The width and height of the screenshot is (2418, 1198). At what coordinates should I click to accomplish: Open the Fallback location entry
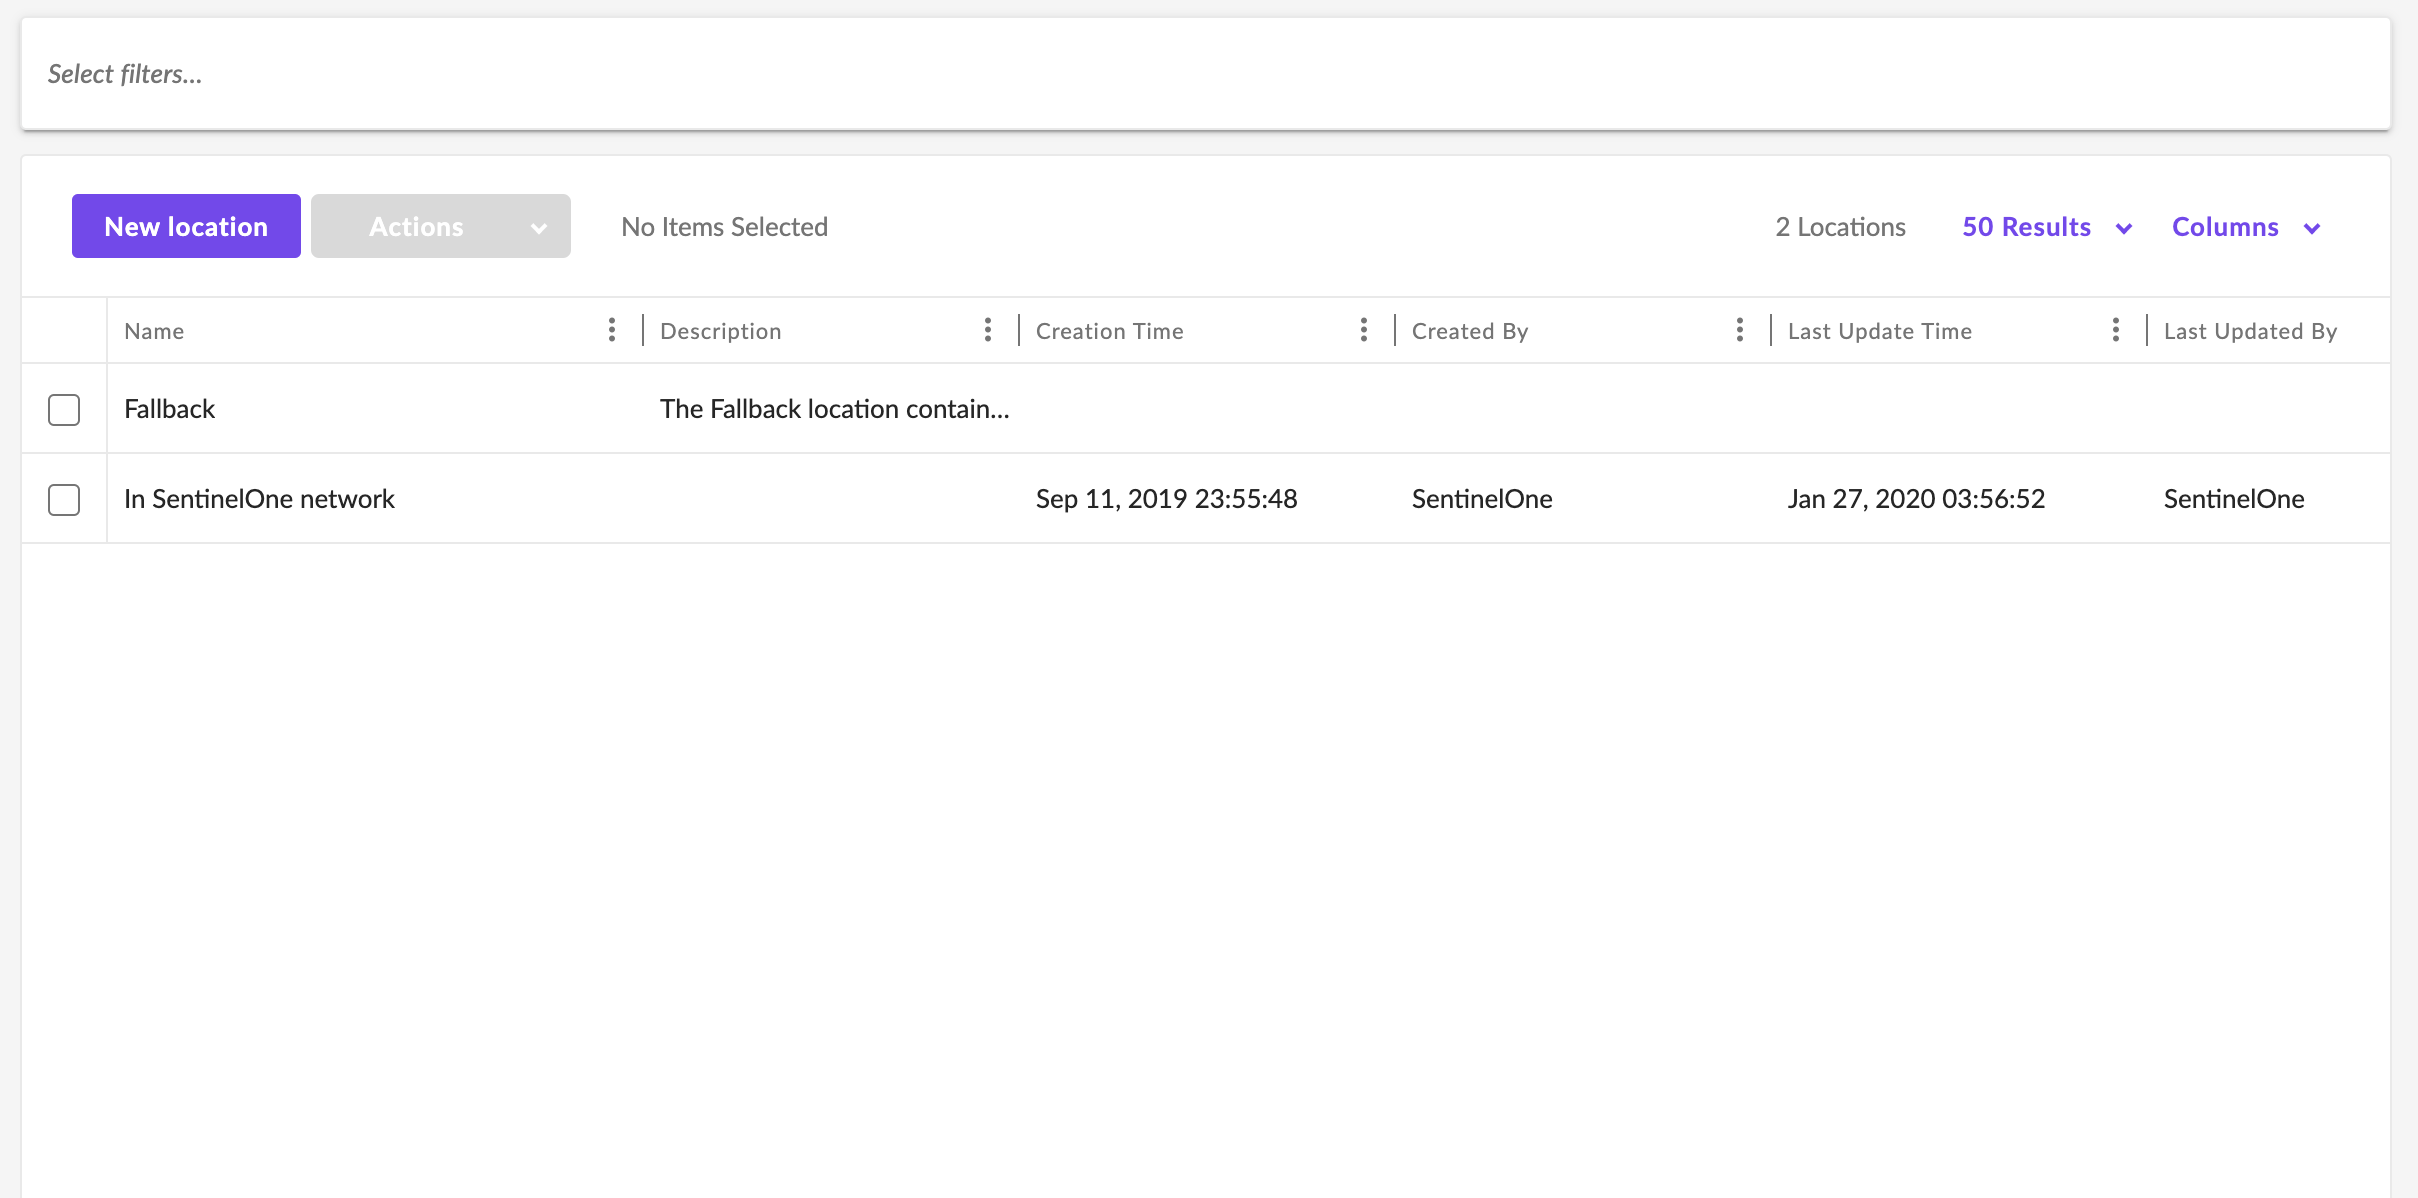170,409
